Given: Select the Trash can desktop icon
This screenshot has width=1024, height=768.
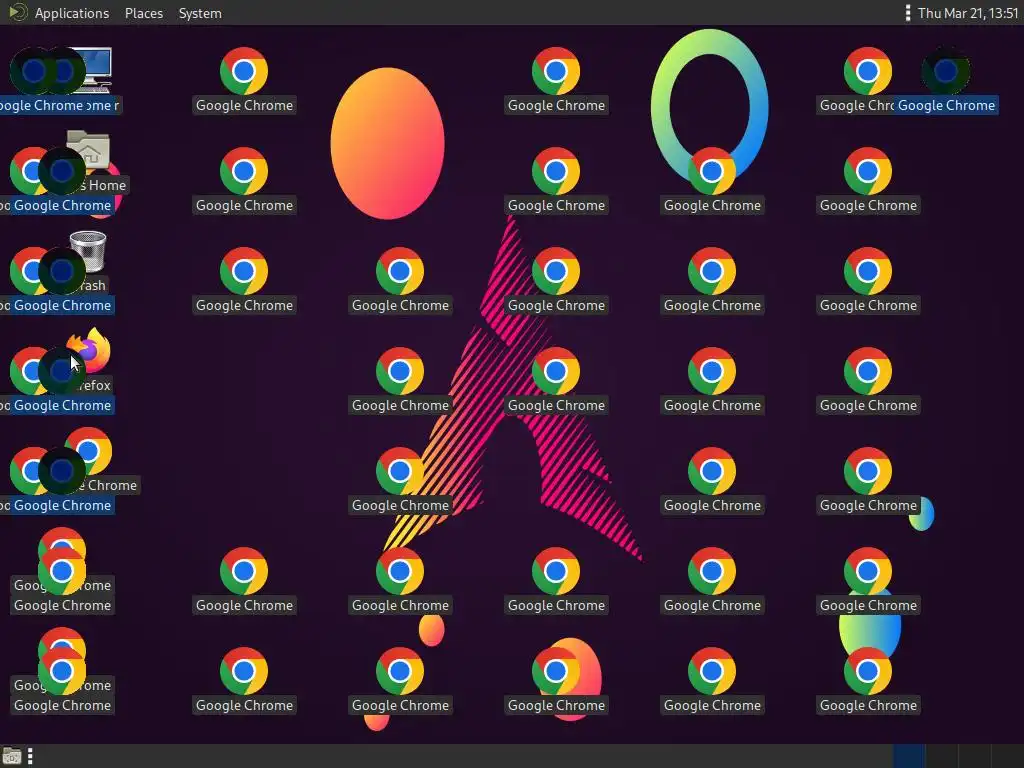Looking at the screenshot, I should coord(89,250).
